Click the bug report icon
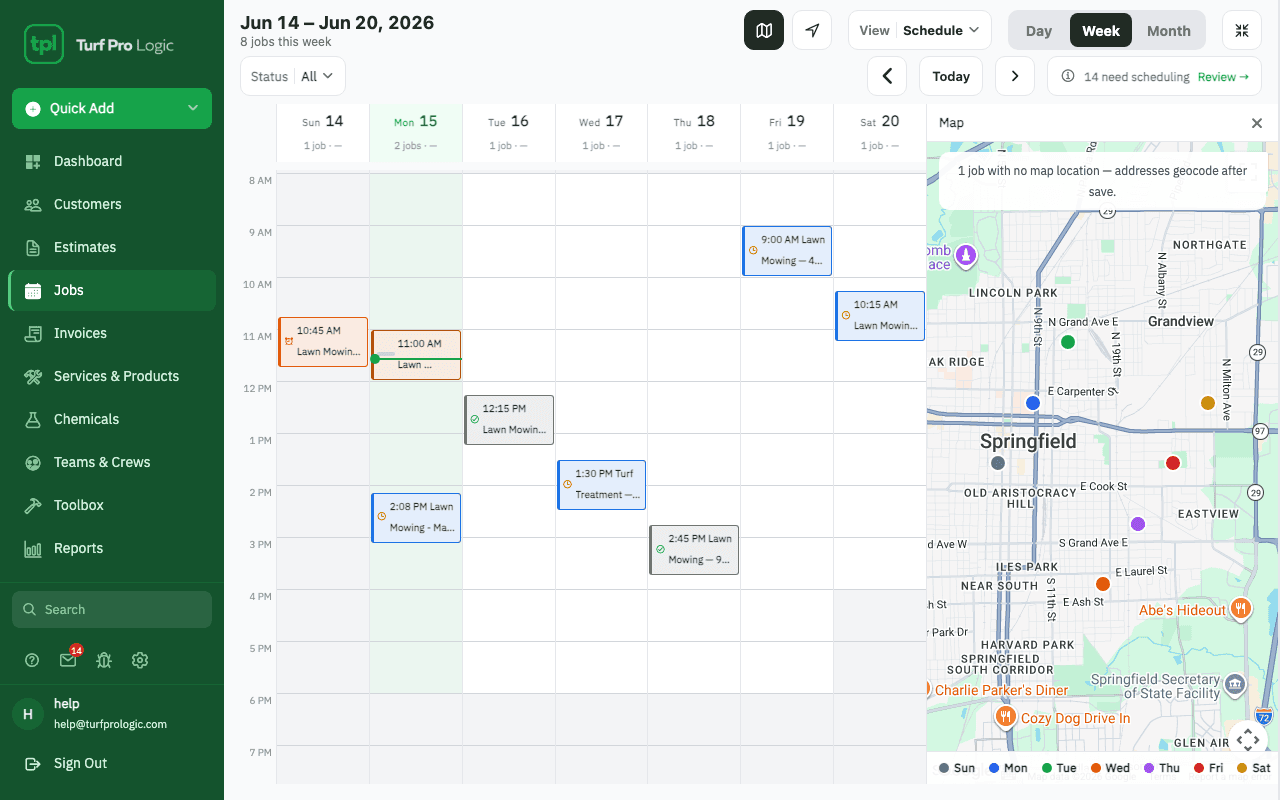This screenshot has width=1280, height=800. [104, 660]
